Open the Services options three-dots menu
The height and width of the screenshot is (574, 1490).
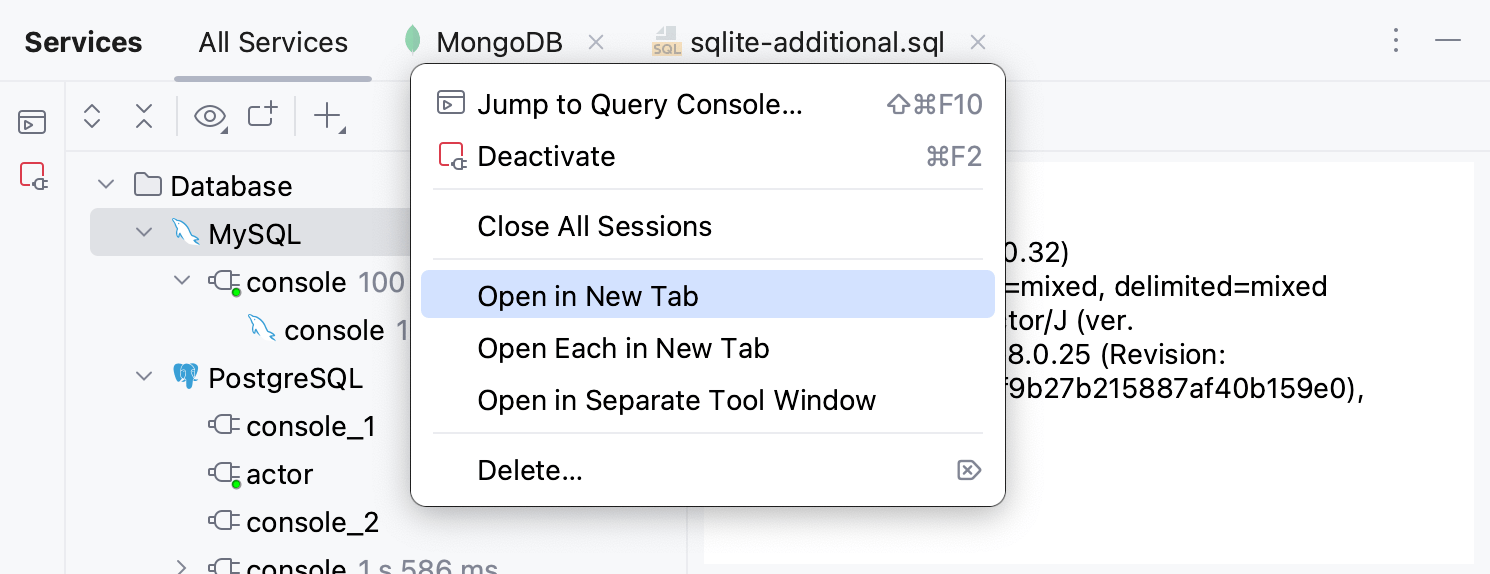(1396, 41)
